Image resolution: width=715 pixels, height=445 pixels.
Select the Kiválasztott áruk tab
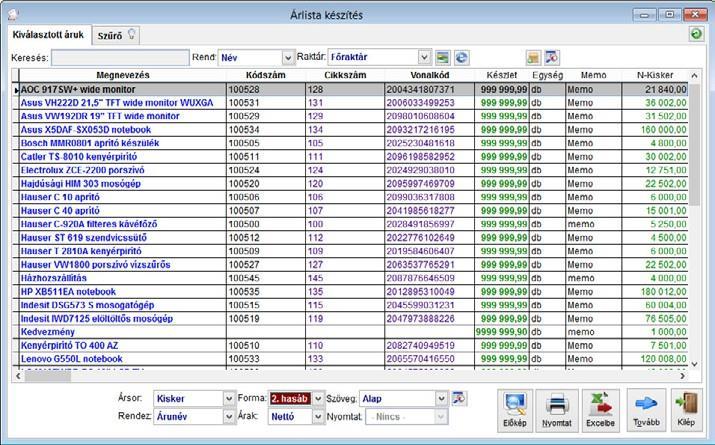pyautogui.click(x=48, y=35)
